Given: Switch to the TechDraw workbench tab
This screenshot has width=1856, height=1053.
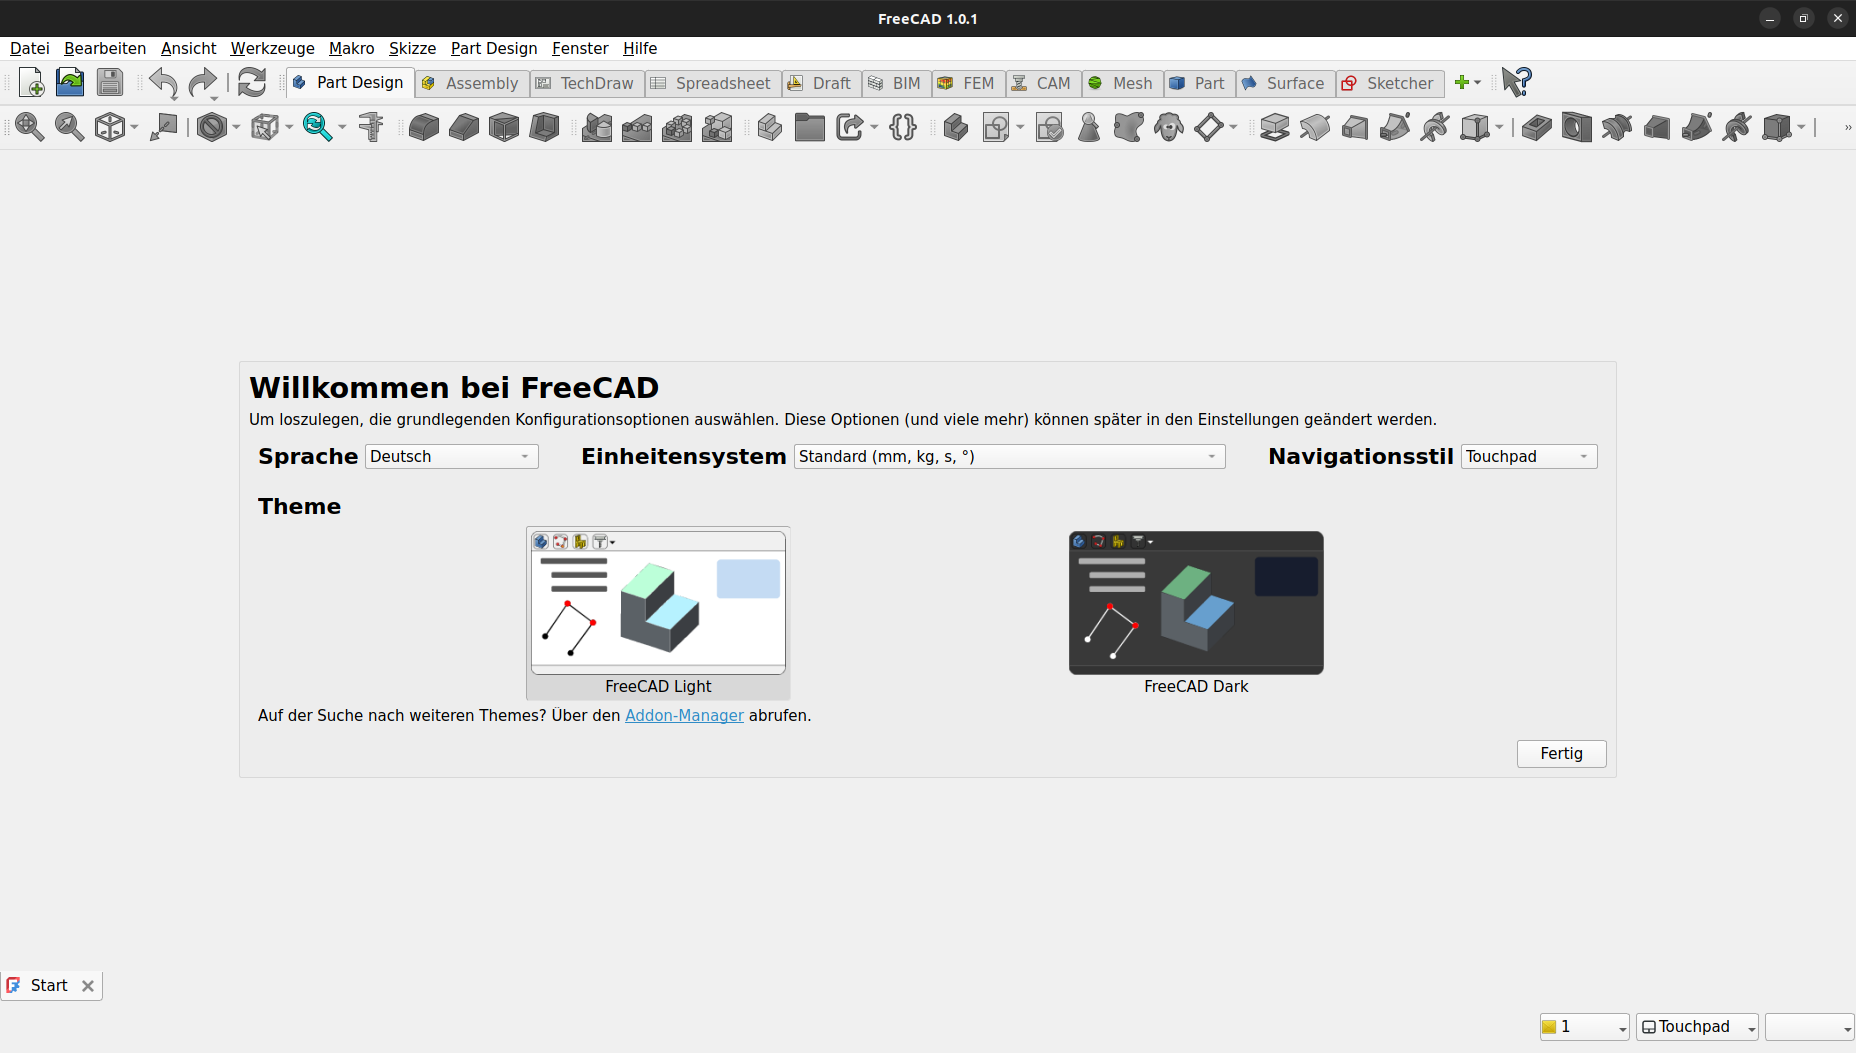Looking at the screenshot, I should [586, 83].
